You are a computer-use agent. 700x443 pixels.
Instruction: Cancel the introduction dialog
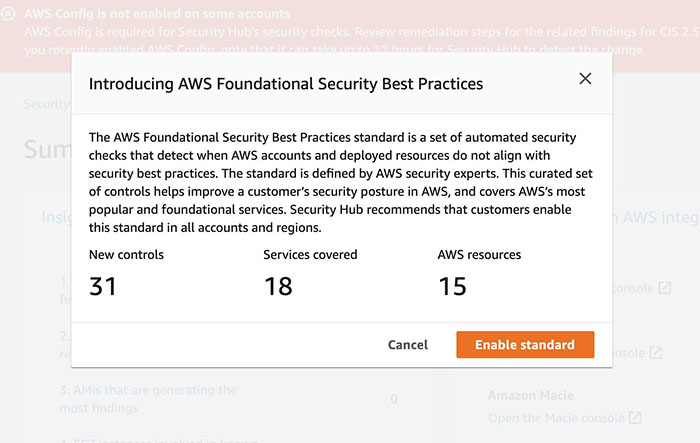408,345
